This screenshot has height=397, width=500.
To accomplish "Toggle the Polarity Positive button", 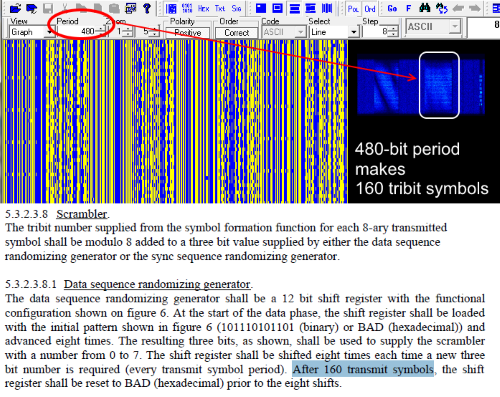I will click(x=188, y=33).
